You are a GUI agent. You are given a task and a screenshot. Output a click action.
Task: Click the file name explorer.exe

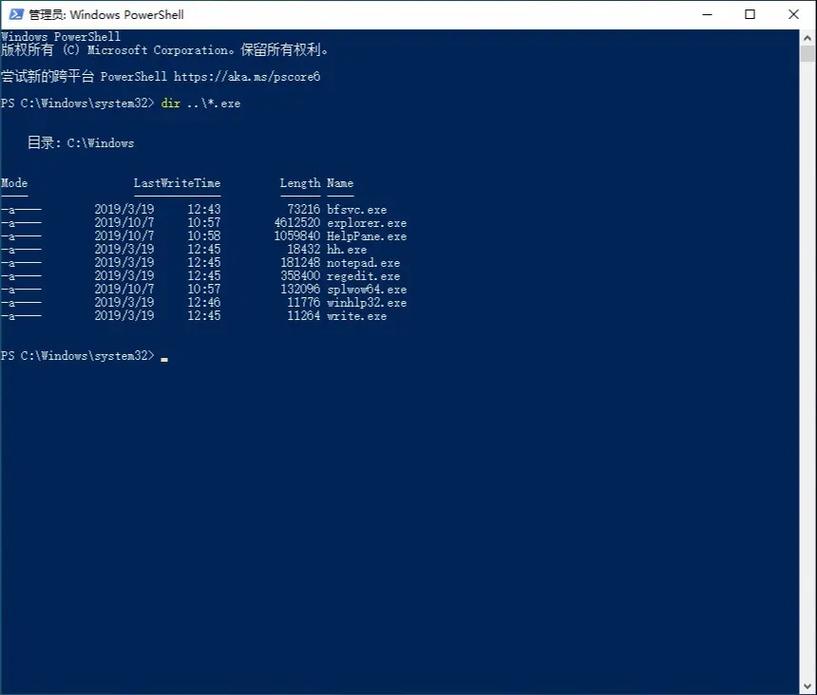click(x=367, y=223)
